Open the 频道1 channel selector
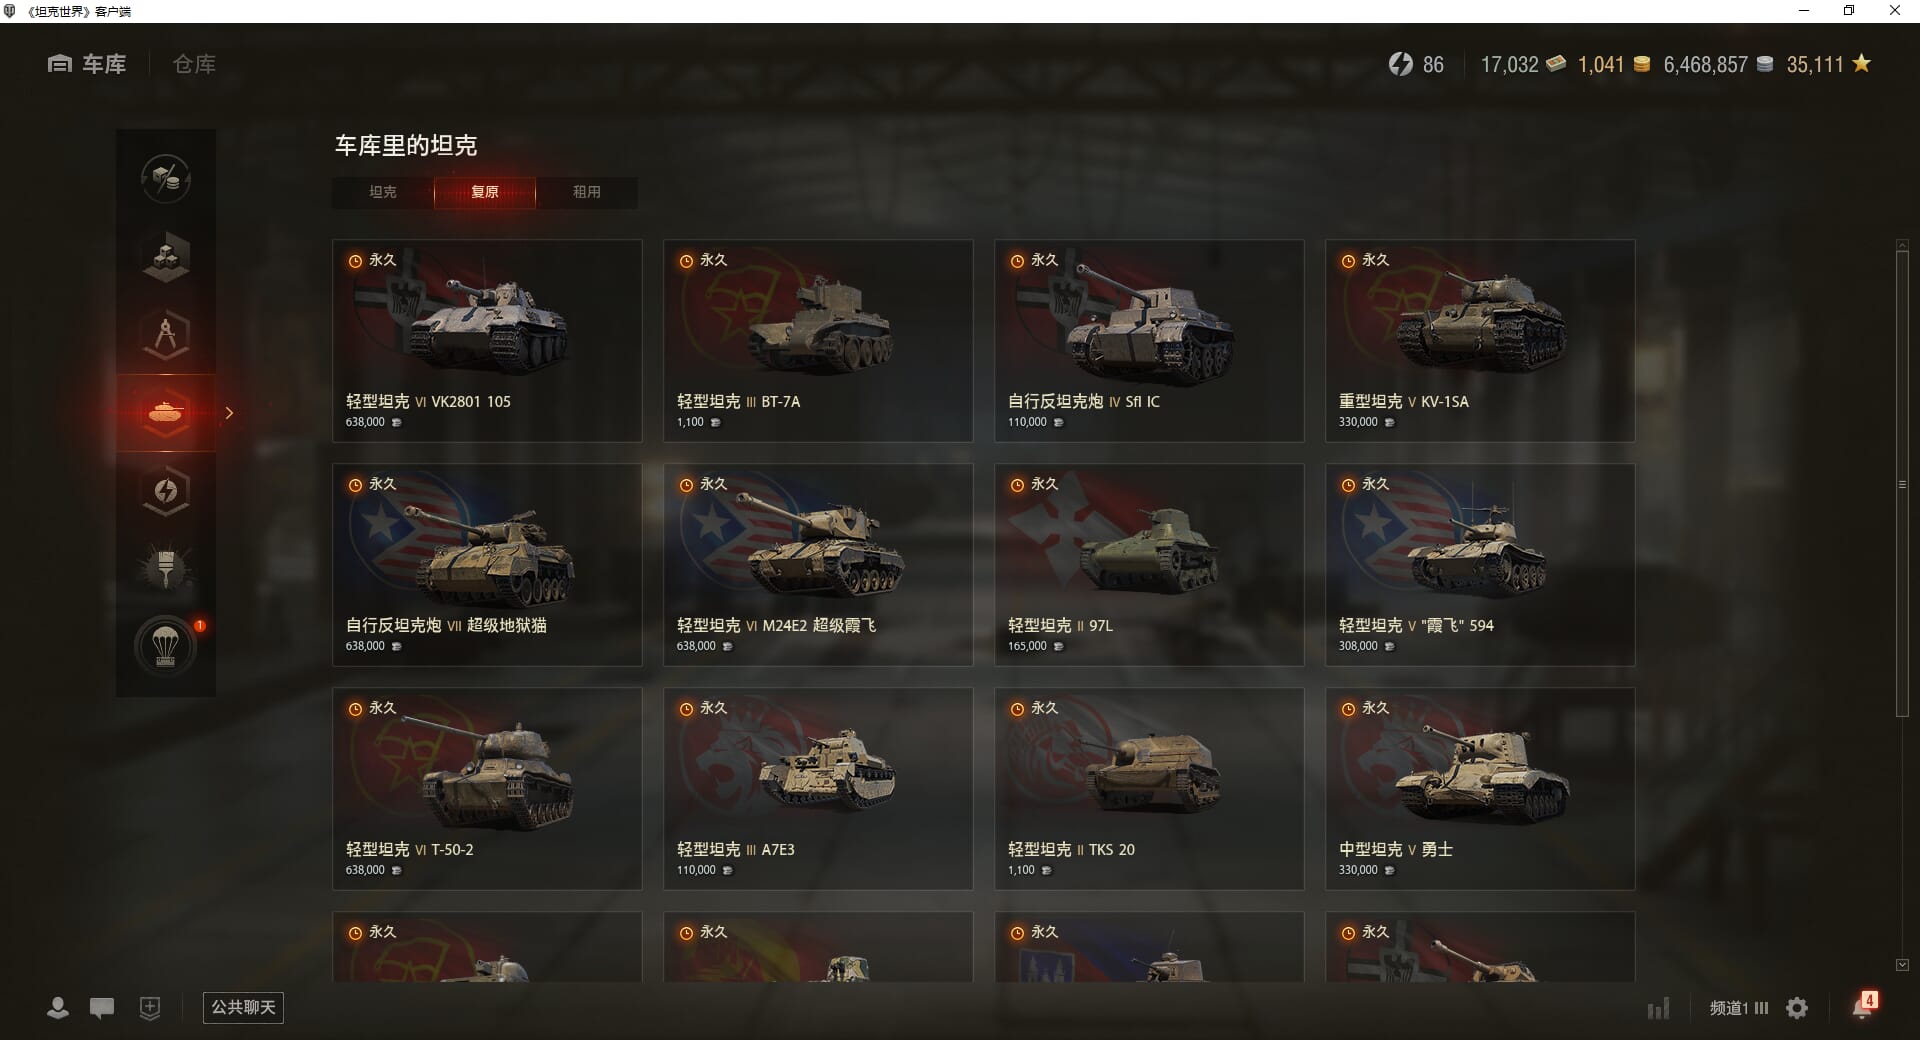 pyautogui.click(x=1739, y=1008)
